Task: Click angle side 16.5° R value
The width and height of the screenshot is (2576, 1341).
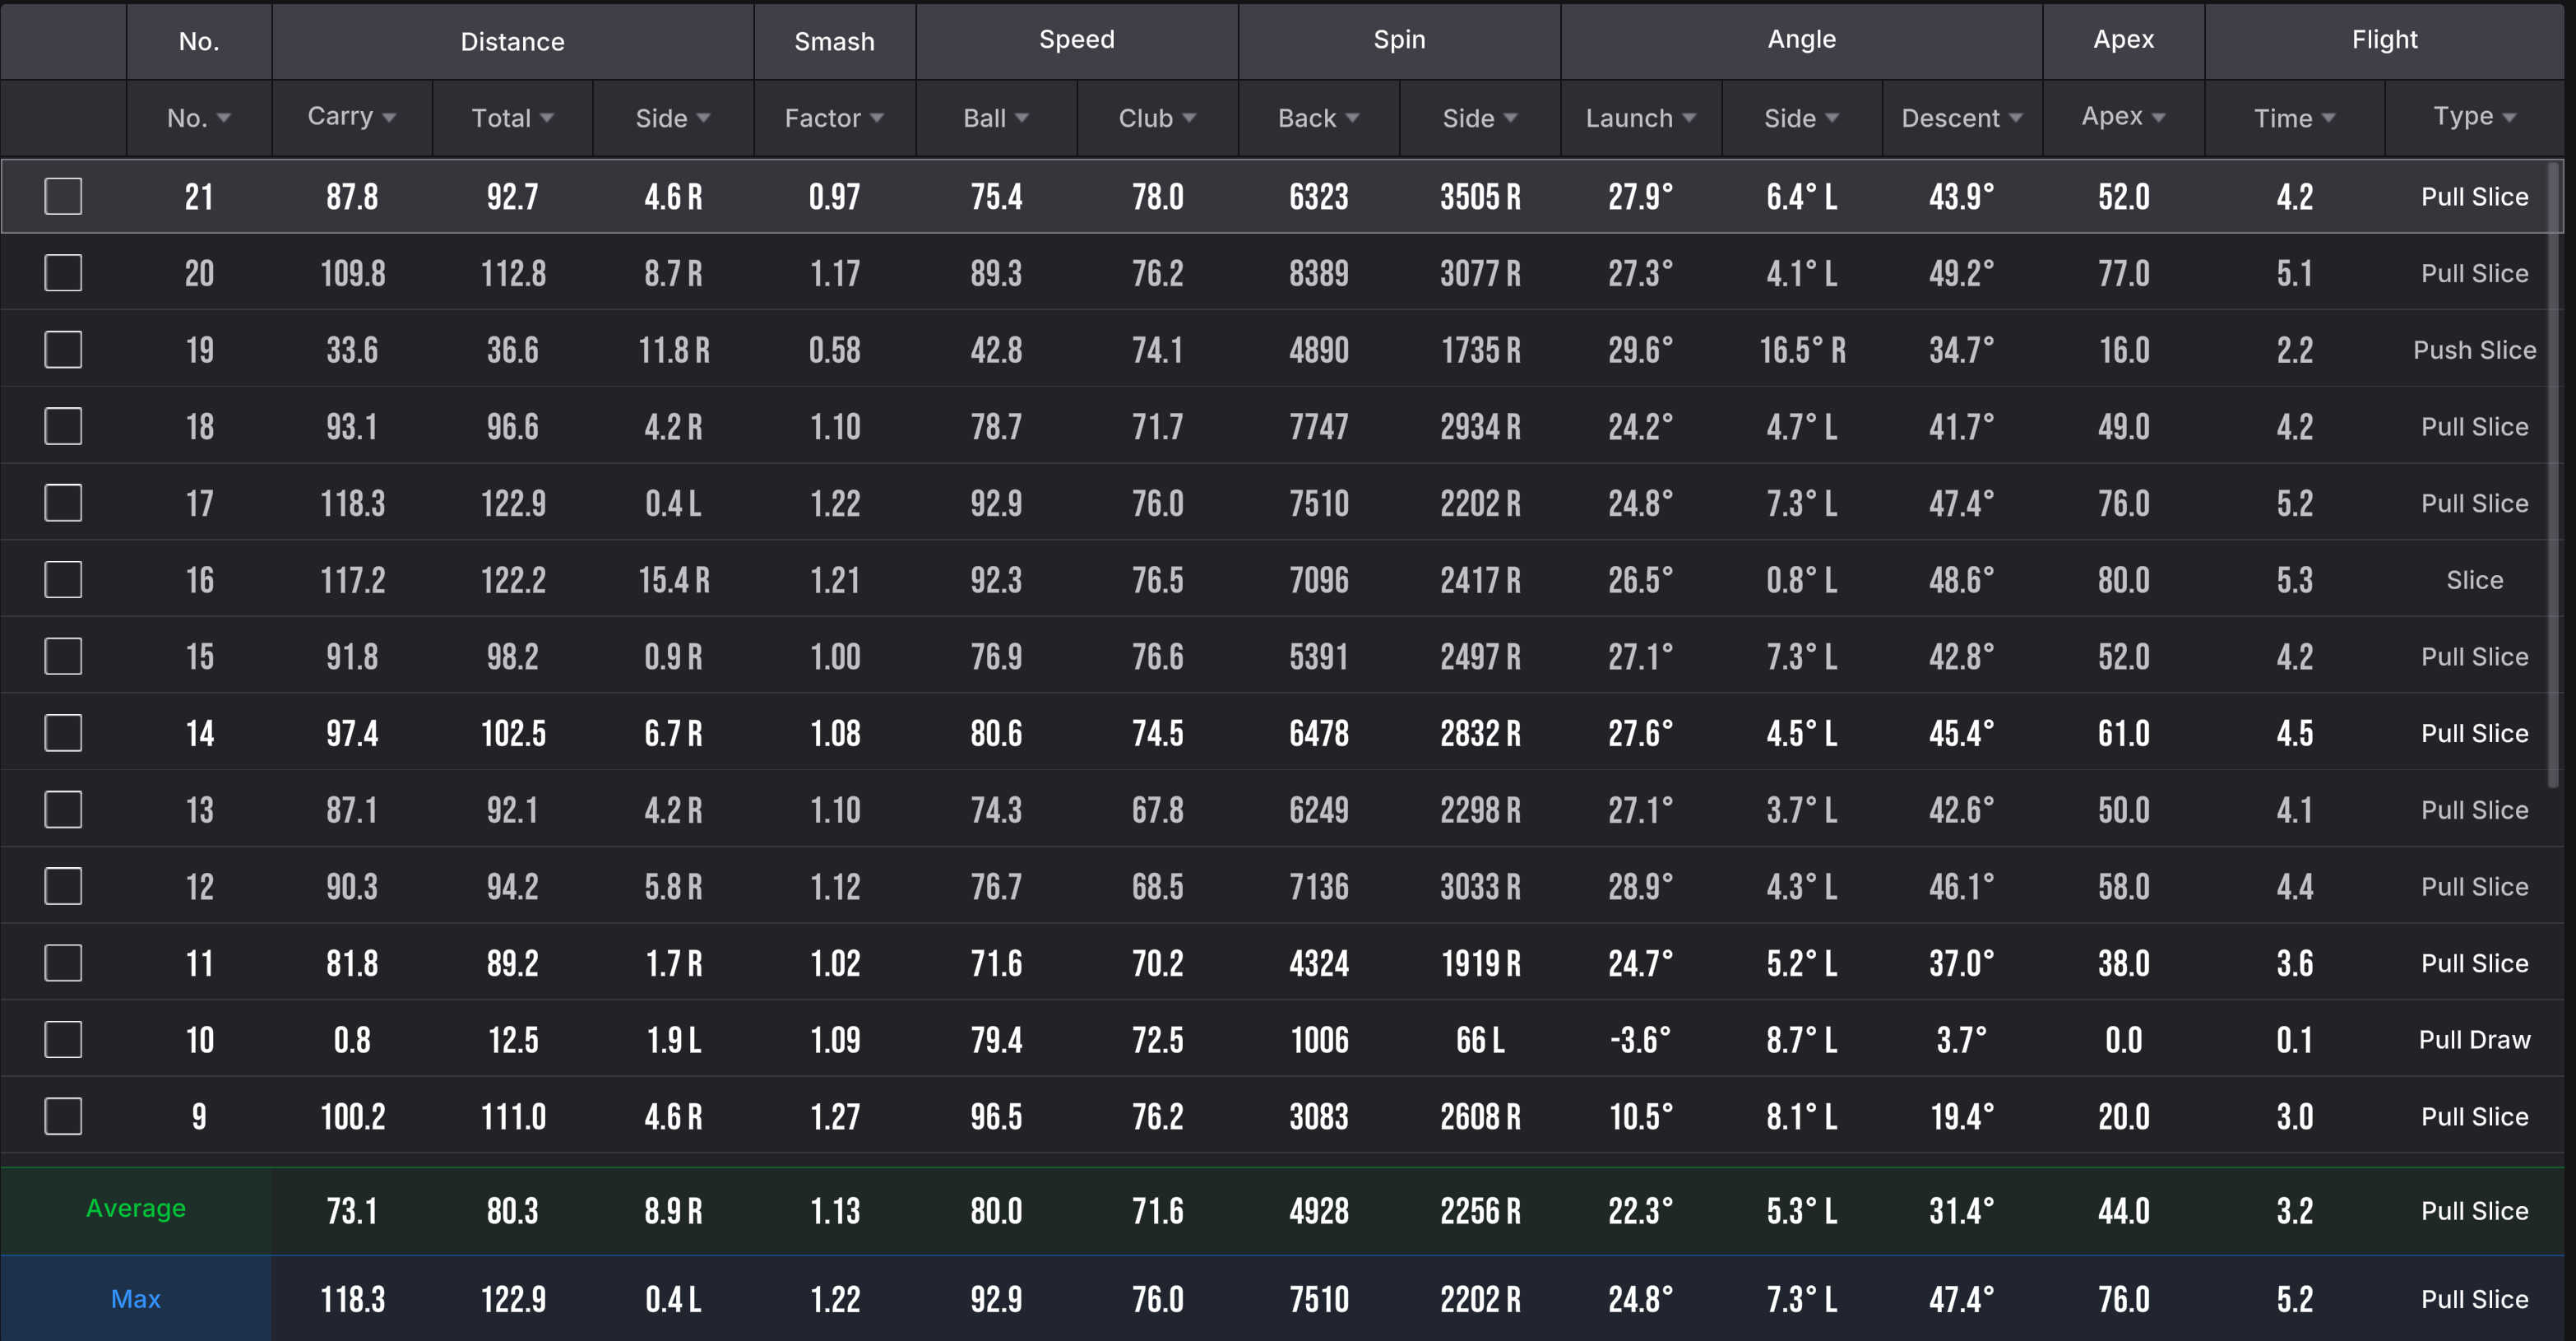Action: pyautogui.click(x=1801, y=350)
